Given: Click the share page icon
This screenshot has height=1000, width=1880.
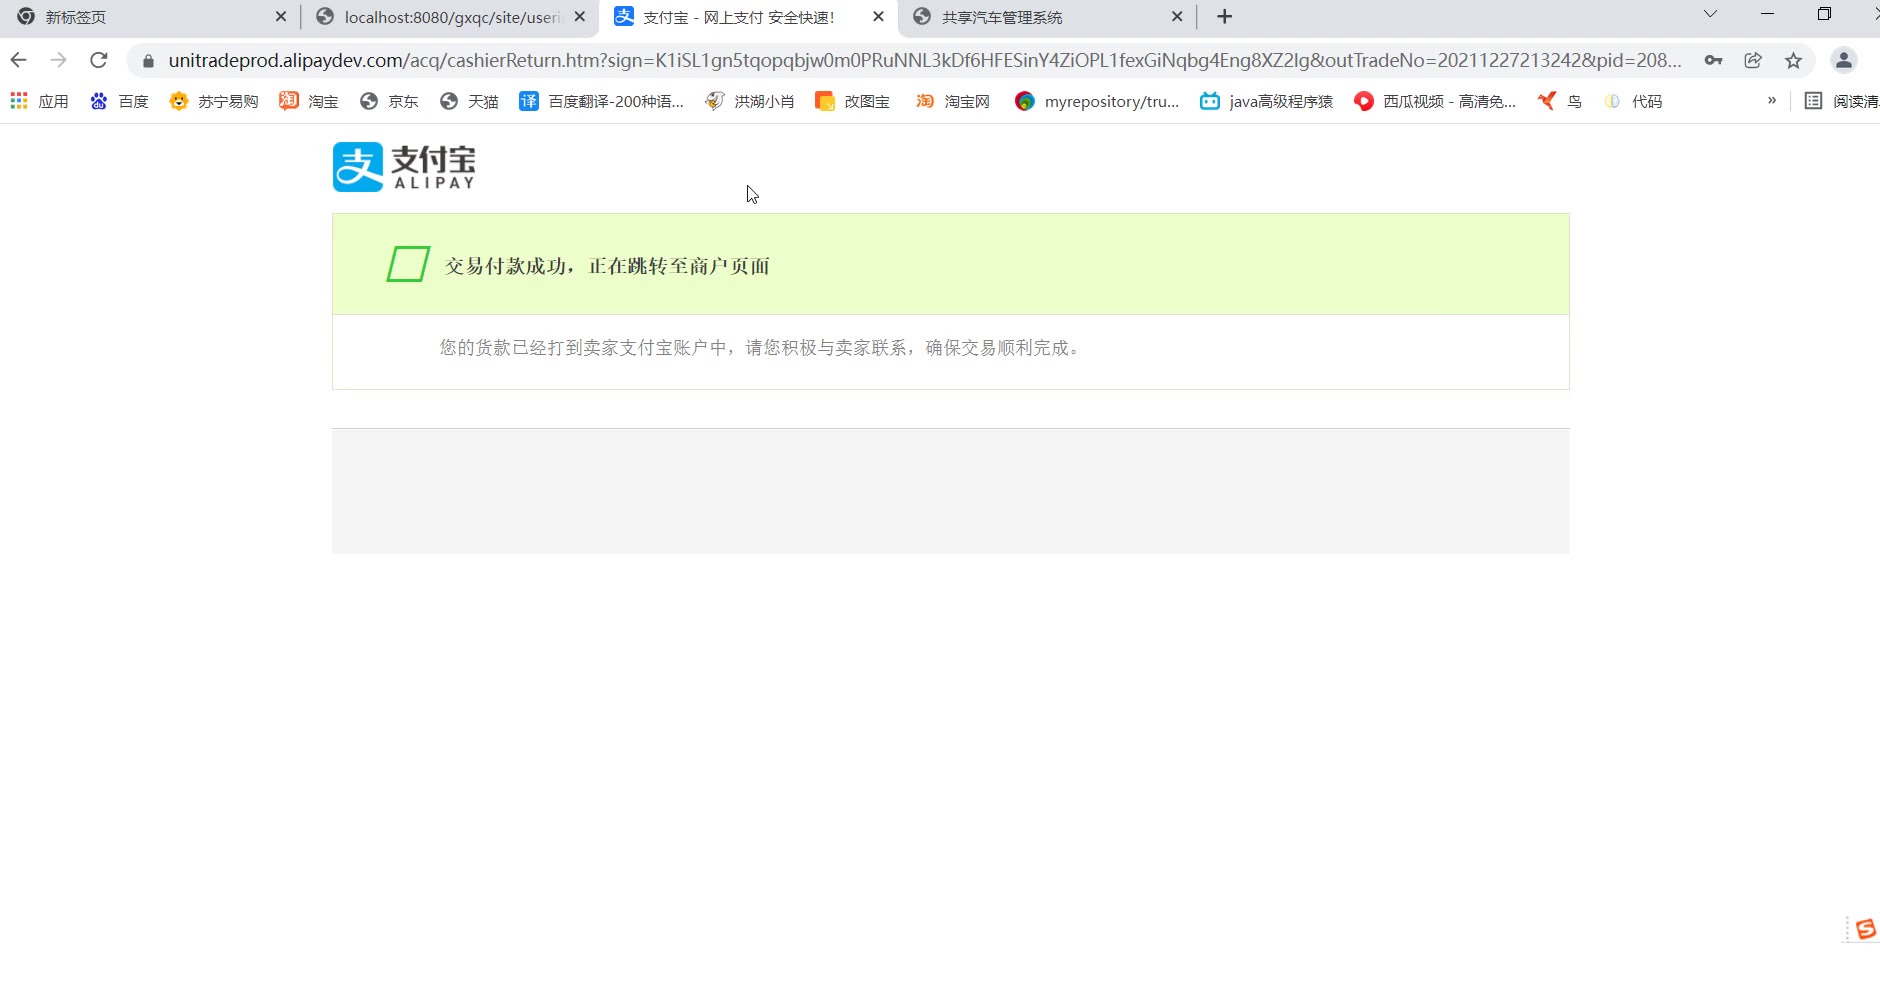Looking at the screenshot, I should pyautogui.click(x=1753, y=60).
